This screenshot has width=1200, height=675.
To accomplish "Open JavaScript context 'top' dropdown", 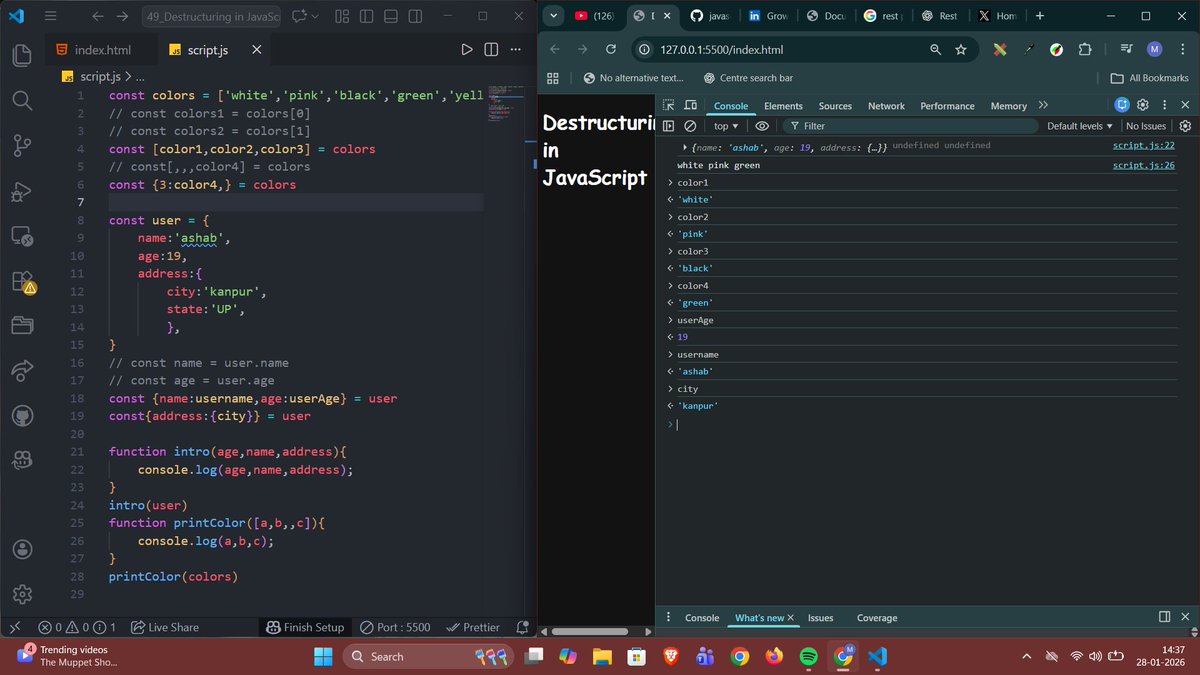I will click(726, 126).
